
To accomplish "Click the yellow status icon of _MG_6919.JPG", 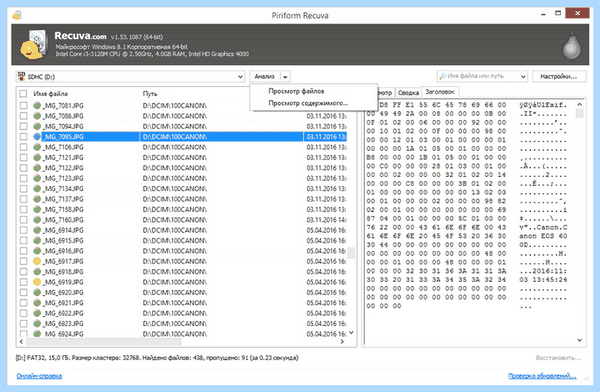I will [x=37, y=282].
